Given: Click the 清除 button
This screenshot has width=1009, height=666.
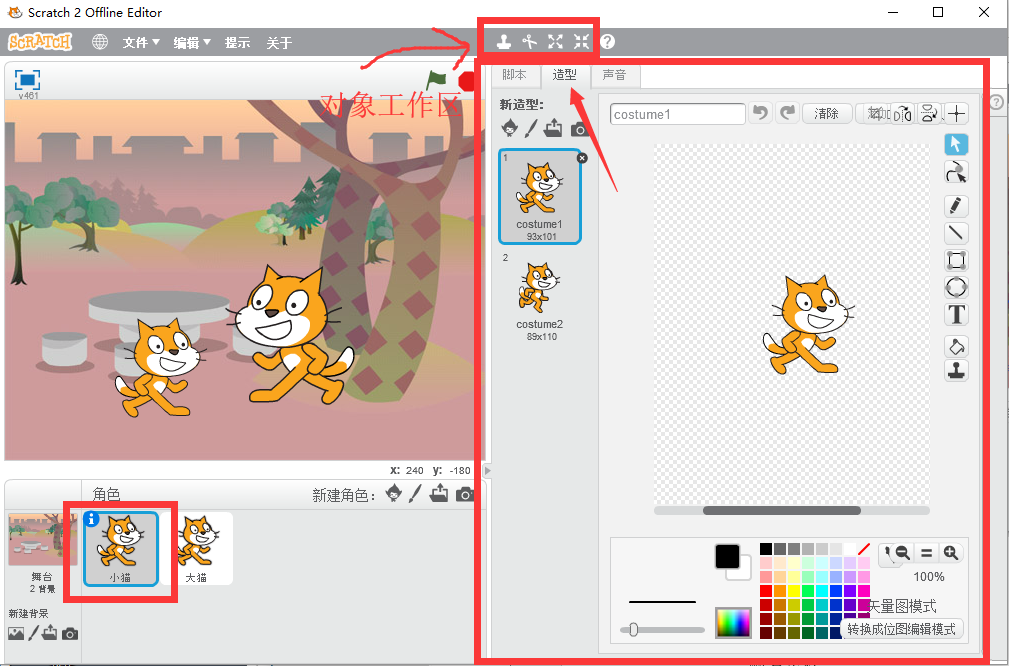Looking at the screenshot, I should [827, 114].
